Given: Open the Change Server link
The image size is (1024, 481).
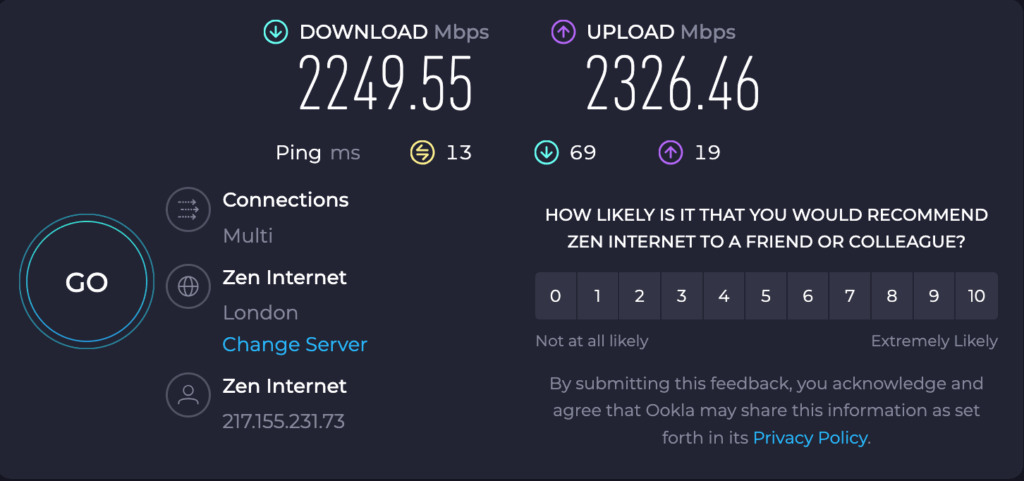Looking at the screenshot, I should pos(295,345).
